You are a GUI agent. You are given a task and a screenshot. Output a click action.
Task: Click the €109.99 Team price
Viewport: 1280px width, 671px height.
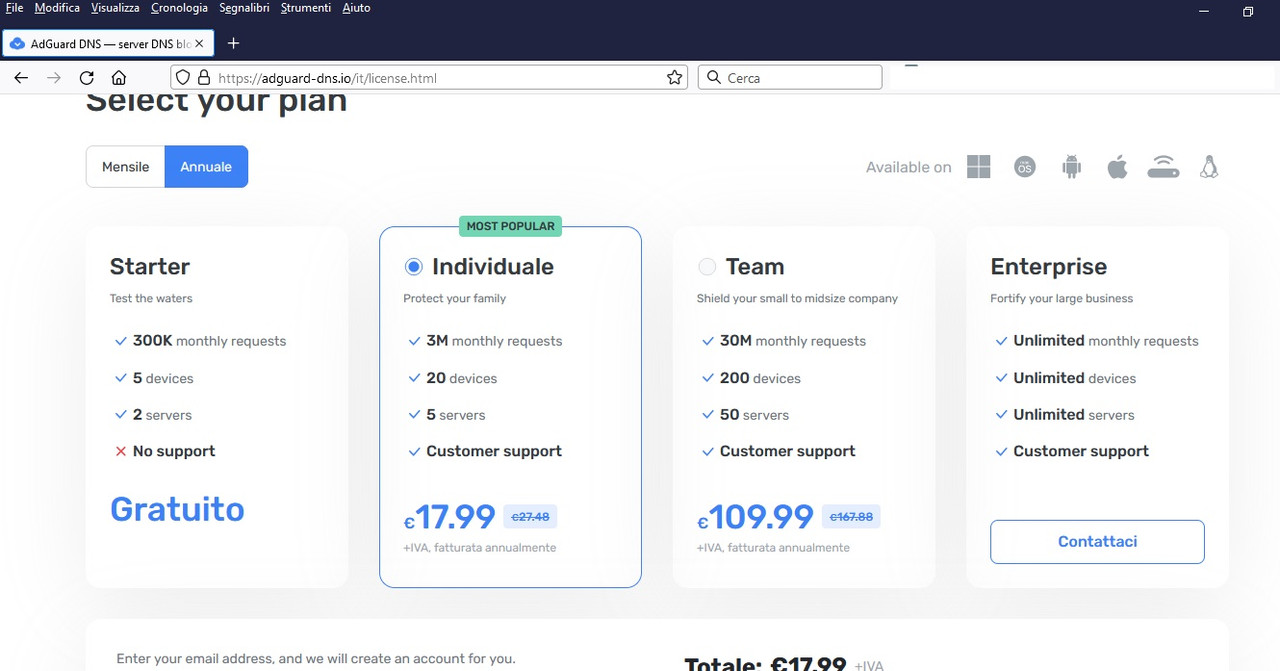coord(755,517)
